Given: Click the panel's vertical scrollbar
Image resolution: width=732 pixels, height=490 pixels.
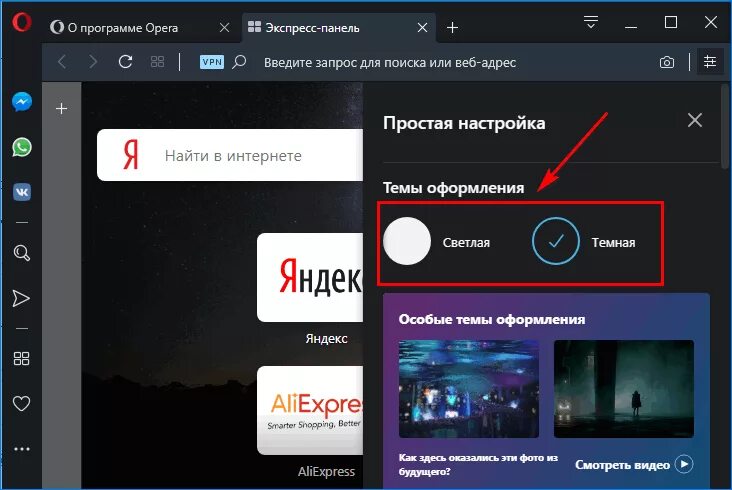Looking at the screenshot, I should 725,126.
